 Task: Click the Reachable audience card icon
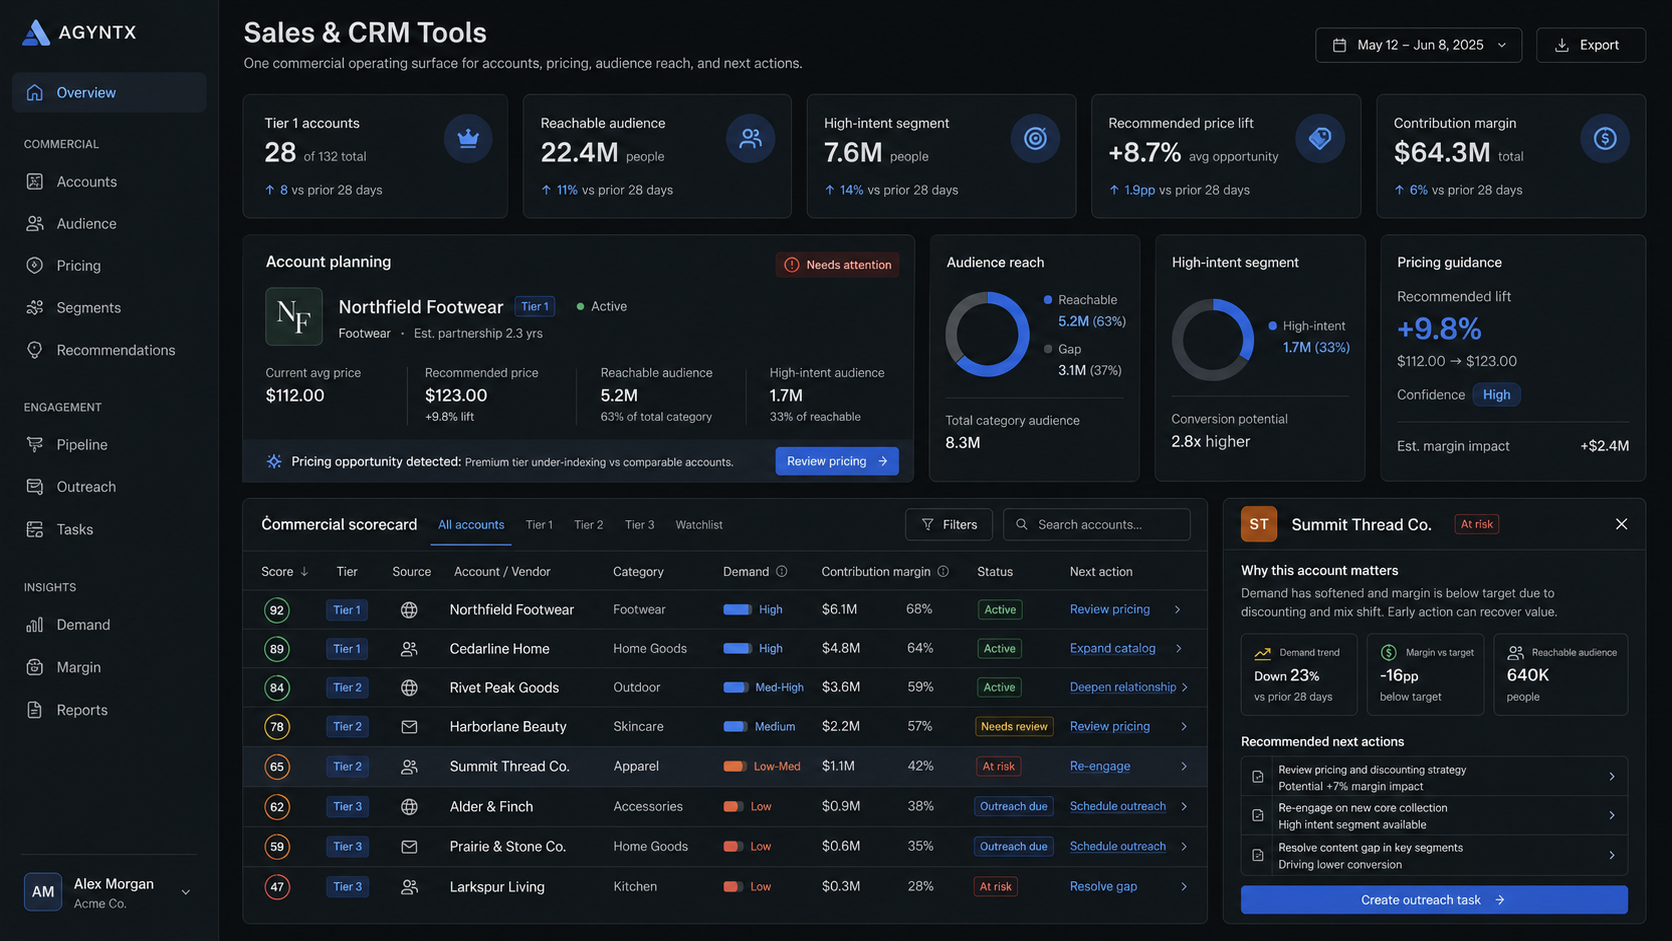pos(1515,652)
